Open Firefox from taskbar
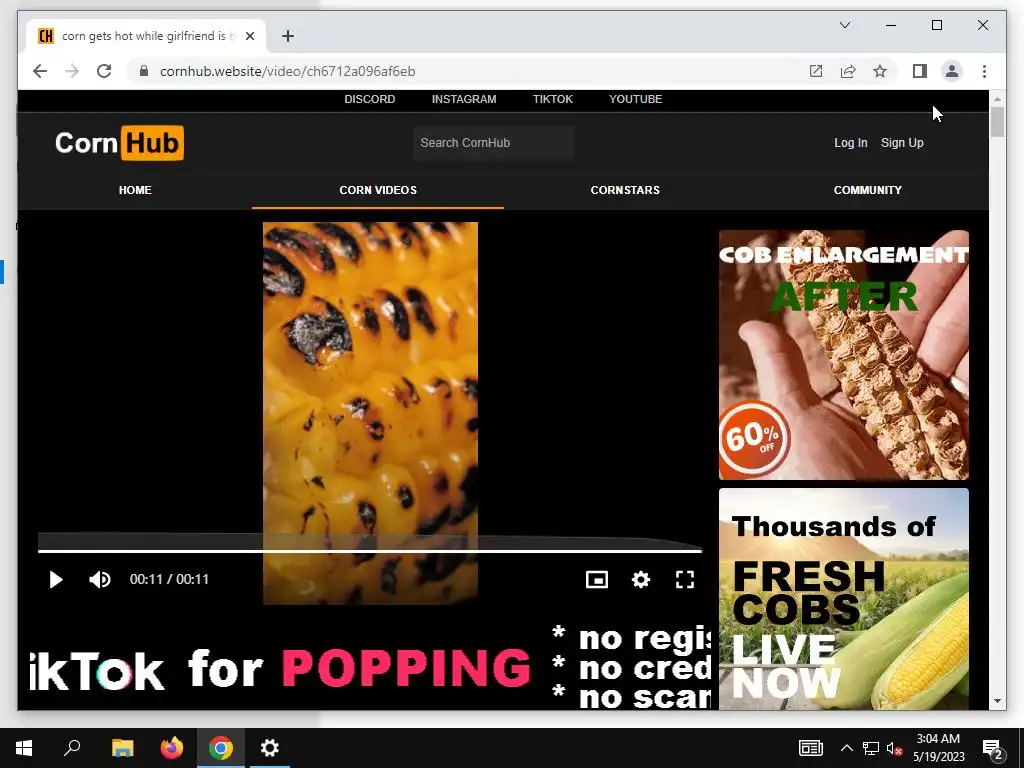This screenshot has height=768, width=1024. point(172,748)
